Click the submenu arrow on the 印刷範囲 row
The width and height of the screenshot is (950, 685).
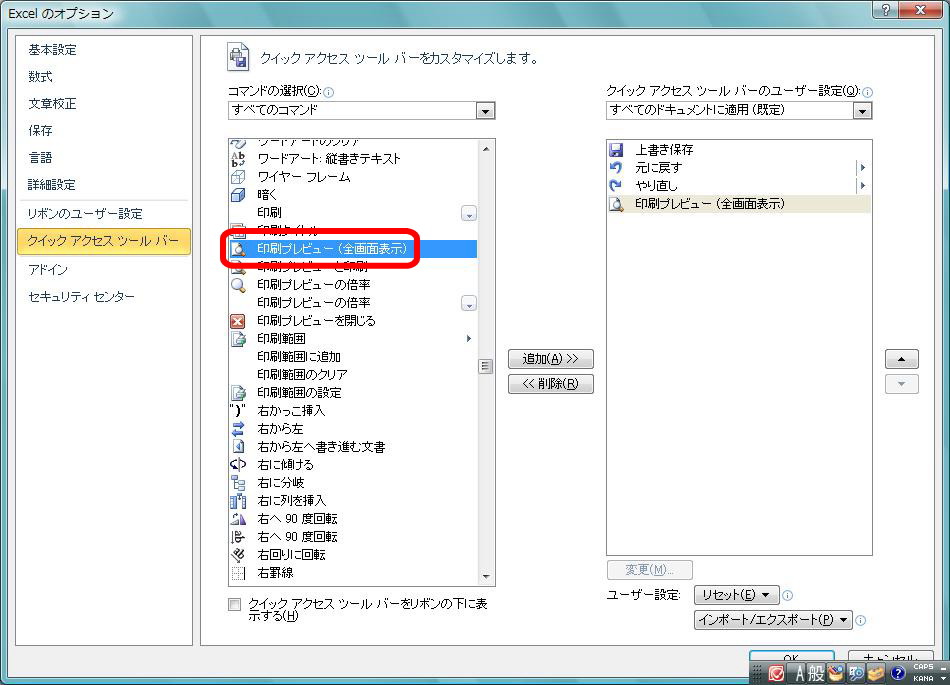[468, 339]
